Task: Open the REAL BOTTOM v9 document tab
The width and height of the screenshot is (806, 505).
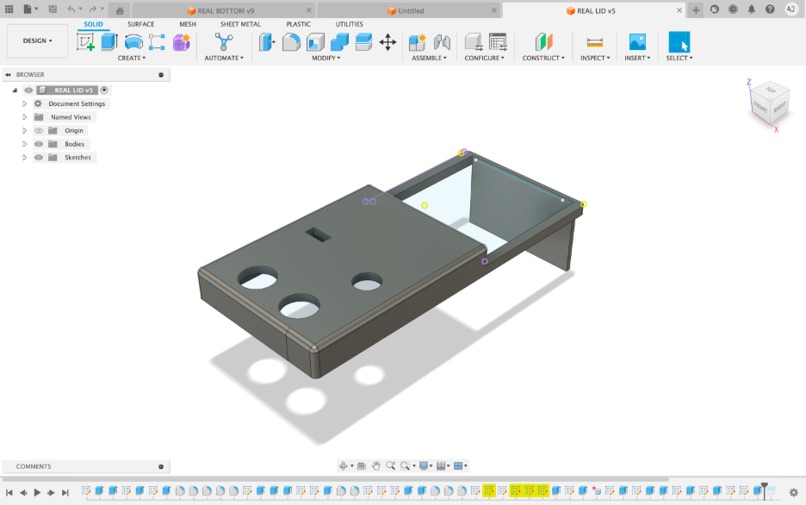Action: 226,11
